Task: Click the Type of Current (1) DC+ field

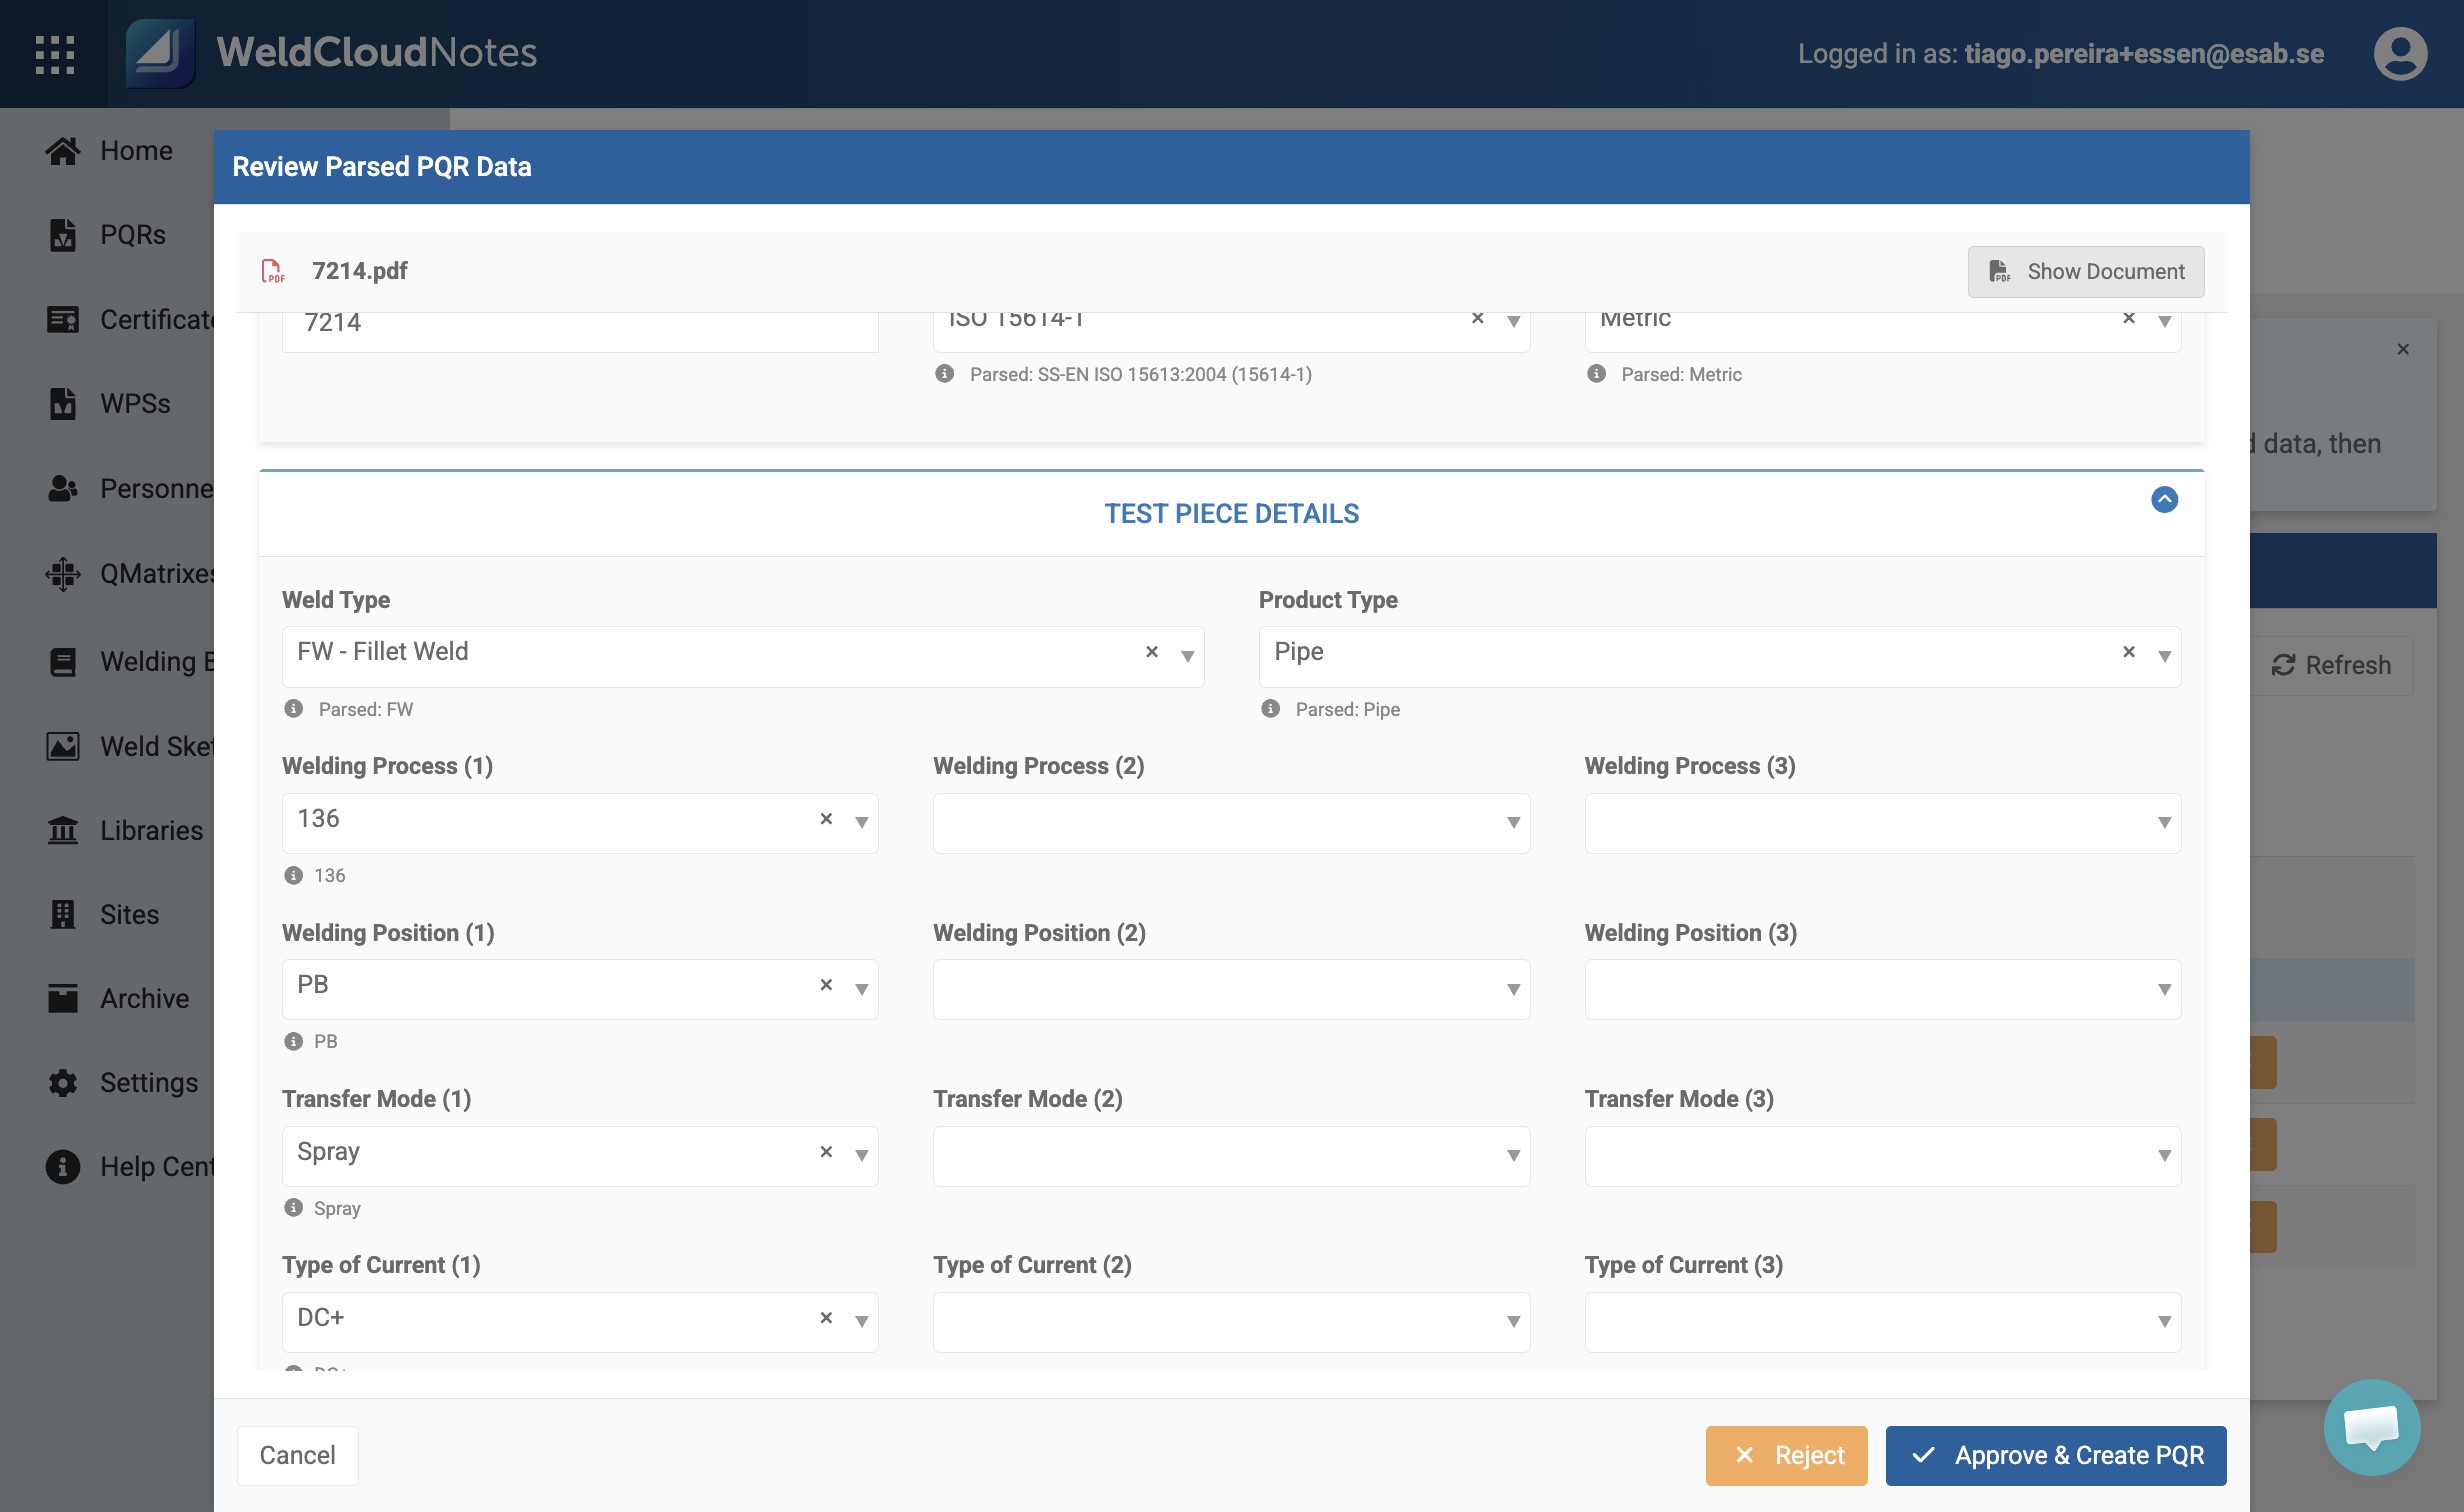Action: click(x=580, y=1322)
